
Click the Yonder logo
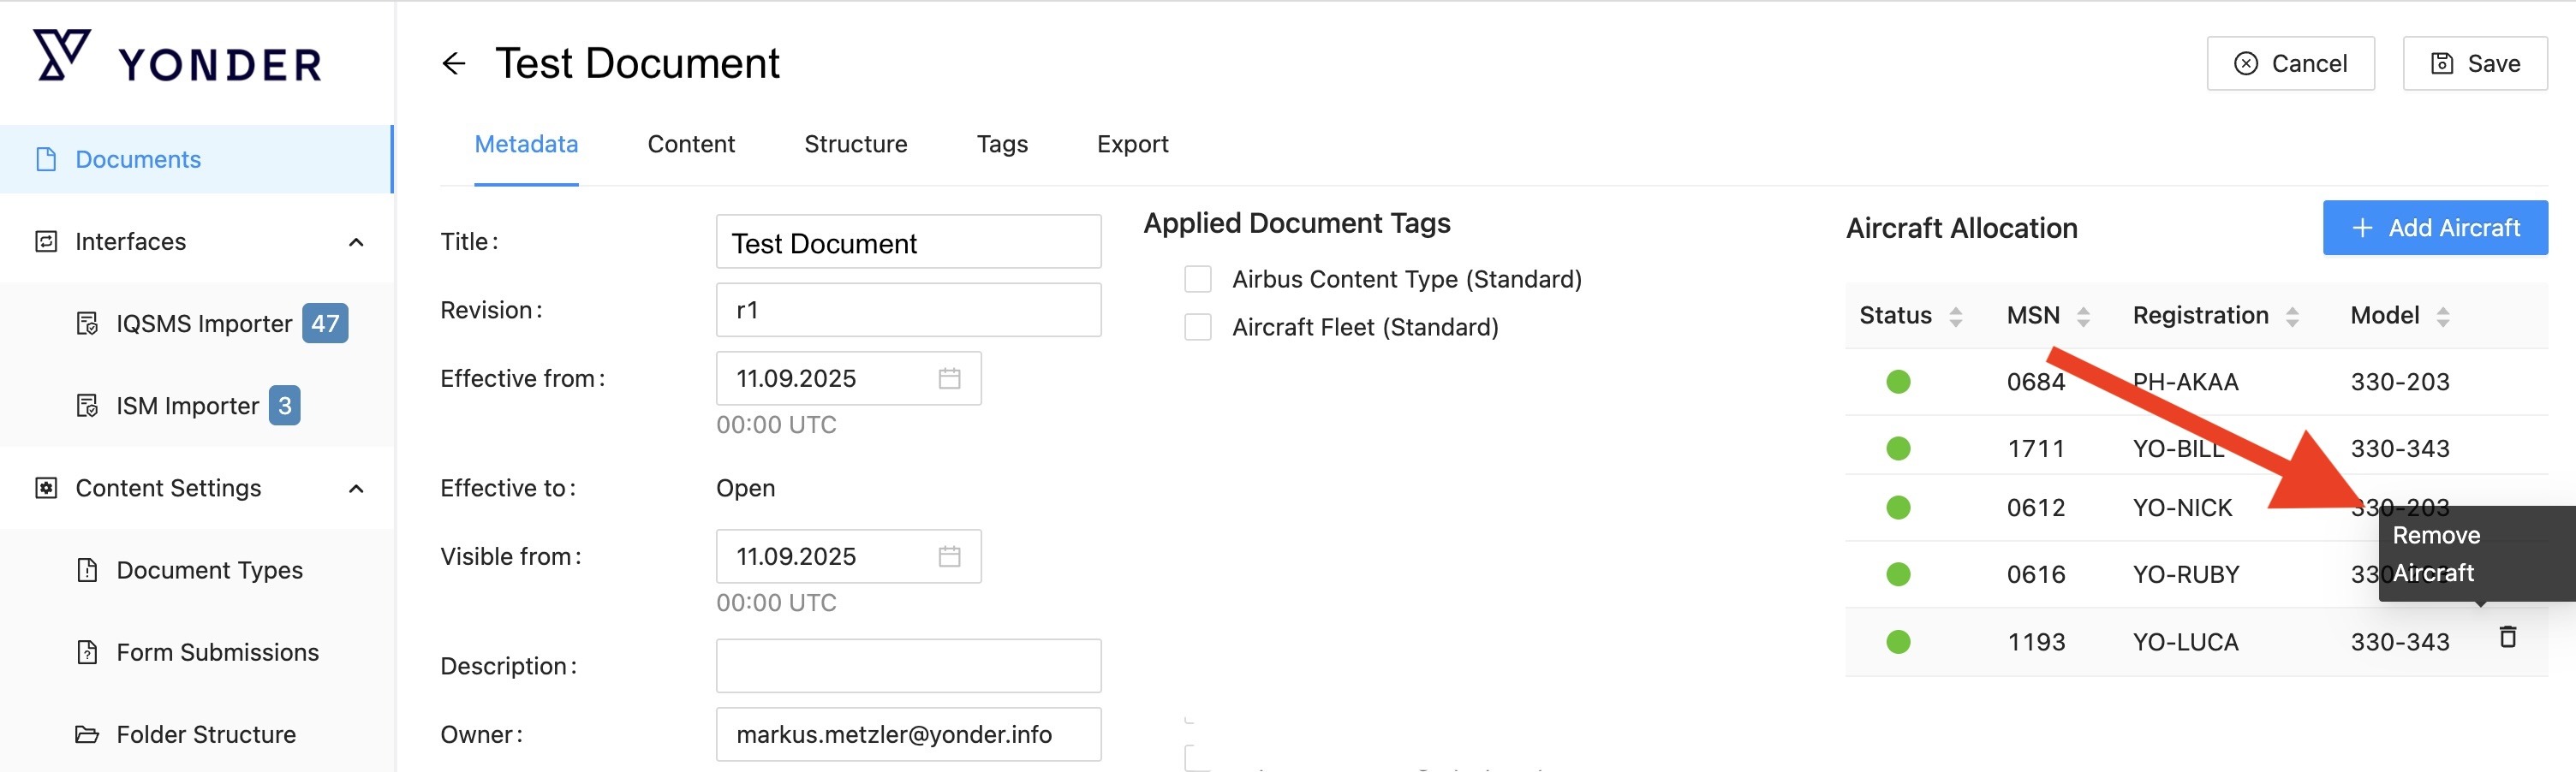coord(178,59)
